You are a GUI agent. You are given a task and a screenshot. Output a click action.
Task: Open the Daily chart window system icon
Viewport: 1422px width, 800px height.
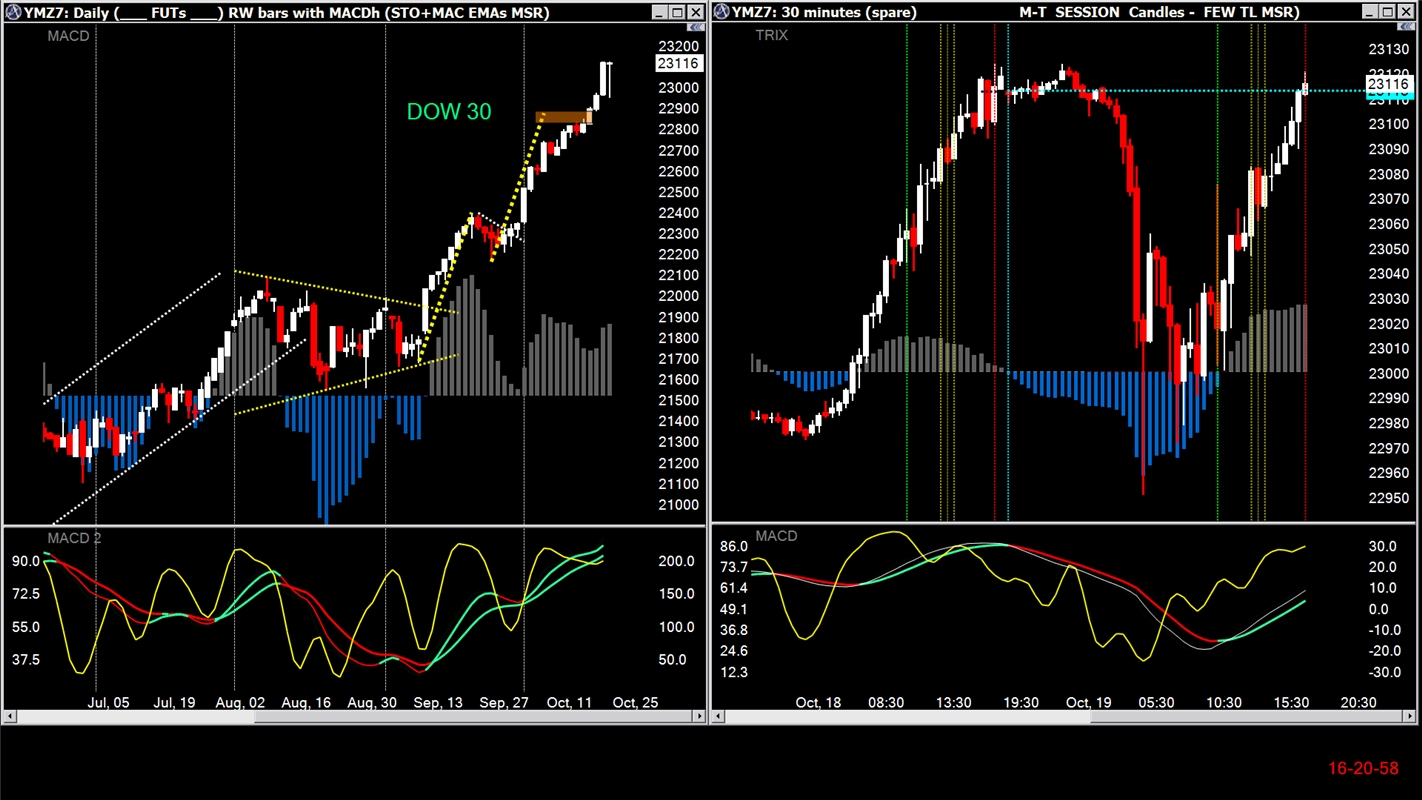pyautogui.click(x=14, y=12)
